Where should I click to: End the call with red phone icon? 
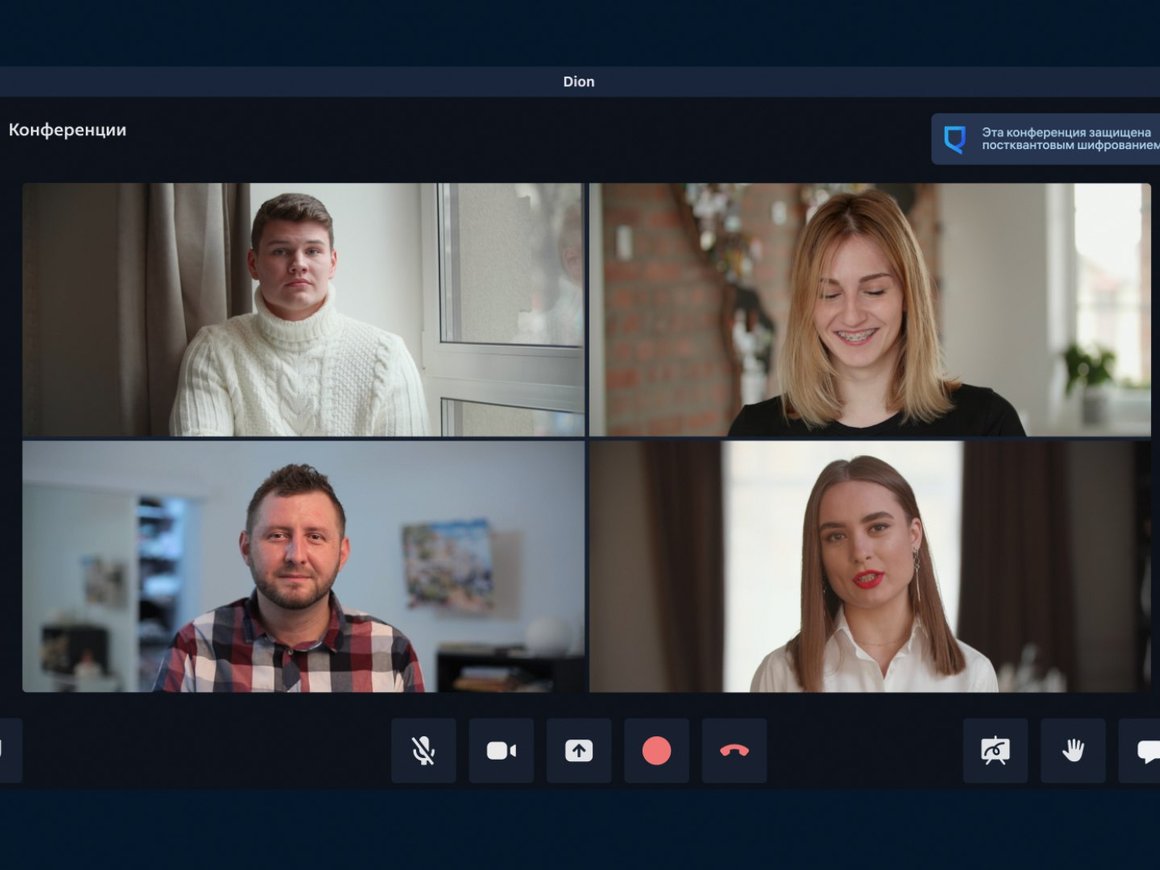tap(734, 751)
